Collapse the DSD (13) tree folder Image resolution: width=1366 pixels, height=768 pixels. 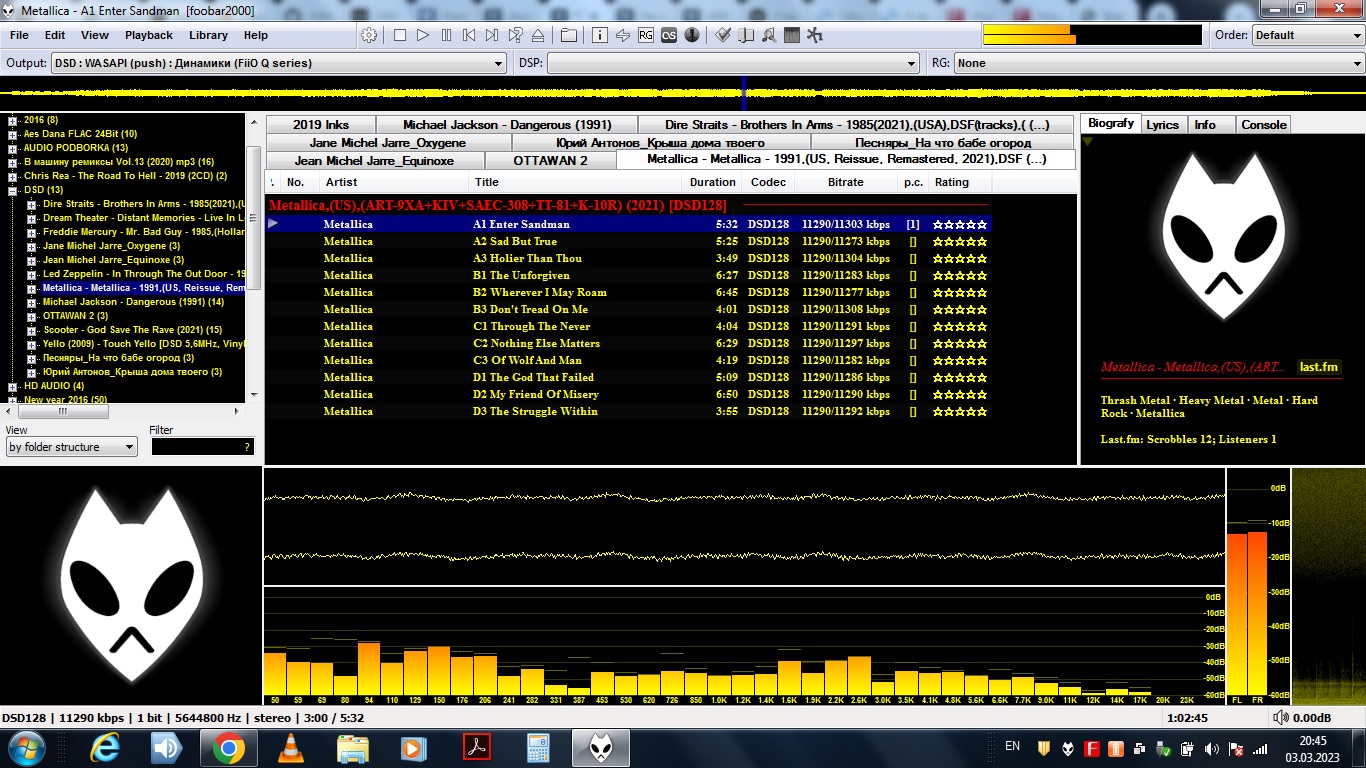(x=13, y=190)
